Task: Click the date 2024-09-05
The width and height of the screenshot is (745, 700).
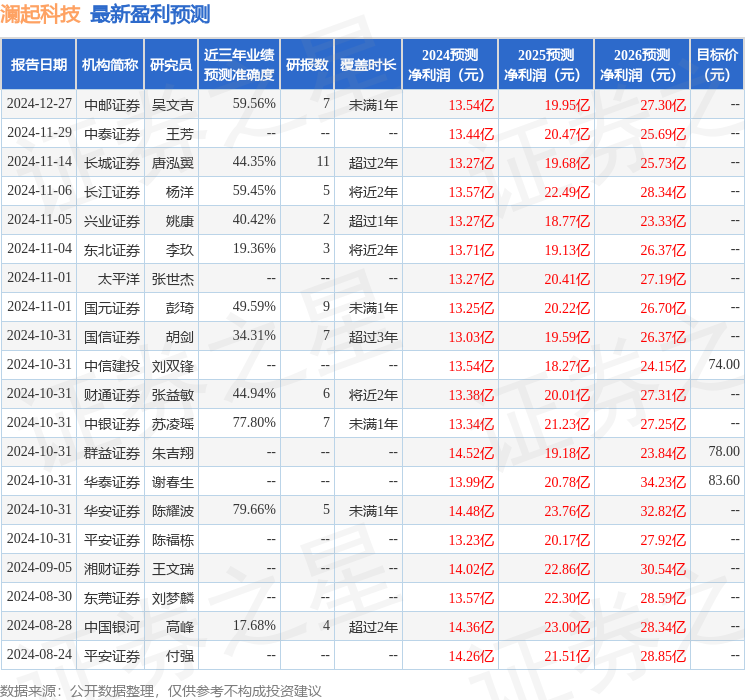Action: point(39,567)
